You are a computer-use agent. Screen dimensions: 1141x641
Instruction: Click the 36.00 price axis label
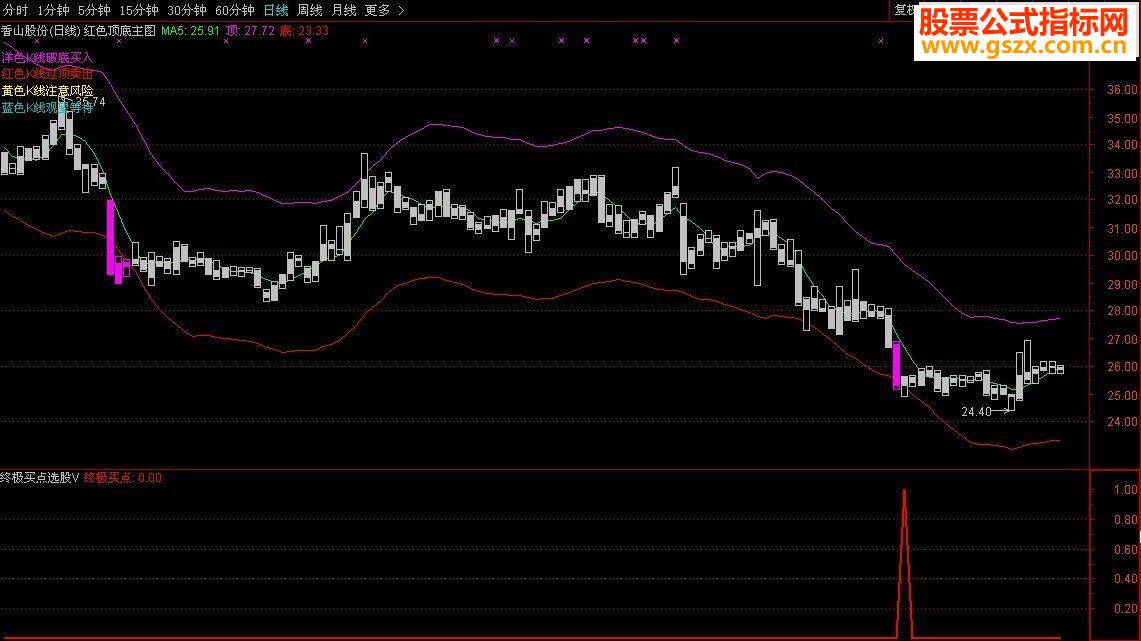1121,89
